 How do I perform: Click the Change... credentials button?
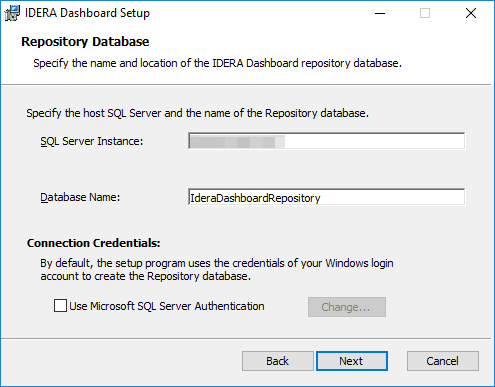(x=347, y=307)
